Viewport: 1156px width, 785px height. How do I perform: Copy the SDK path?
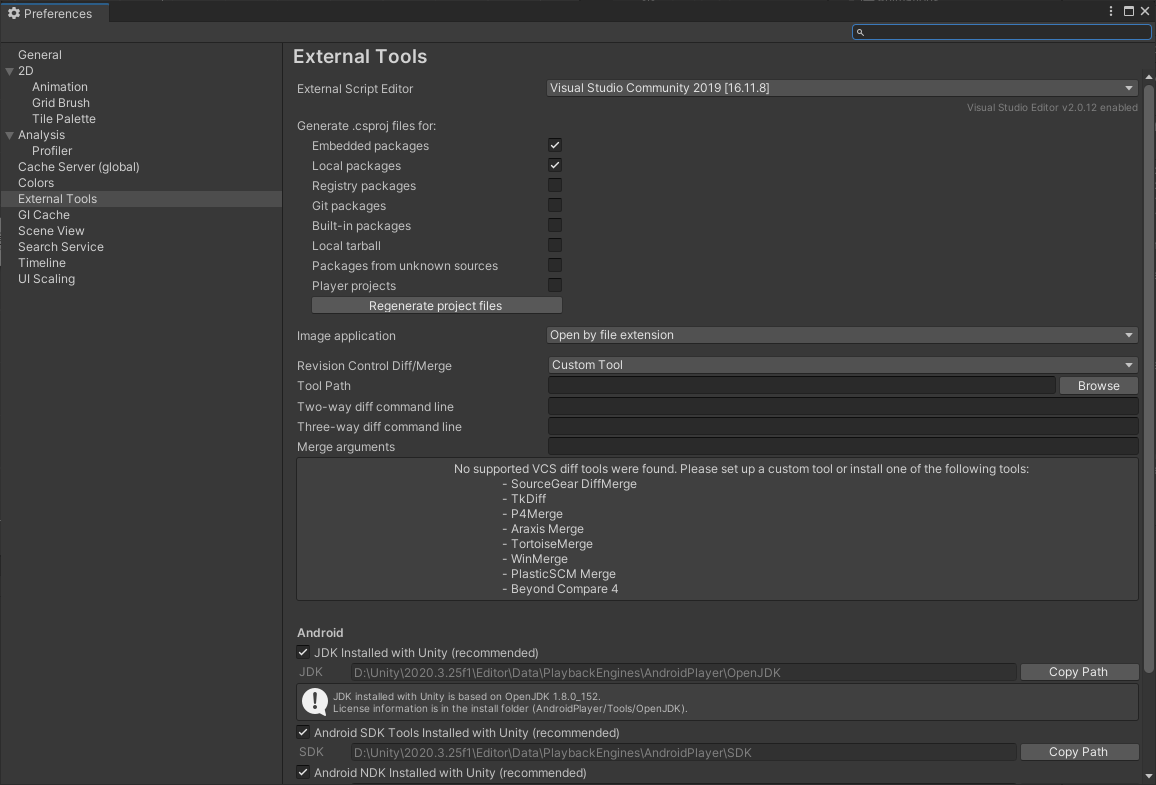tap(1079, 752)
